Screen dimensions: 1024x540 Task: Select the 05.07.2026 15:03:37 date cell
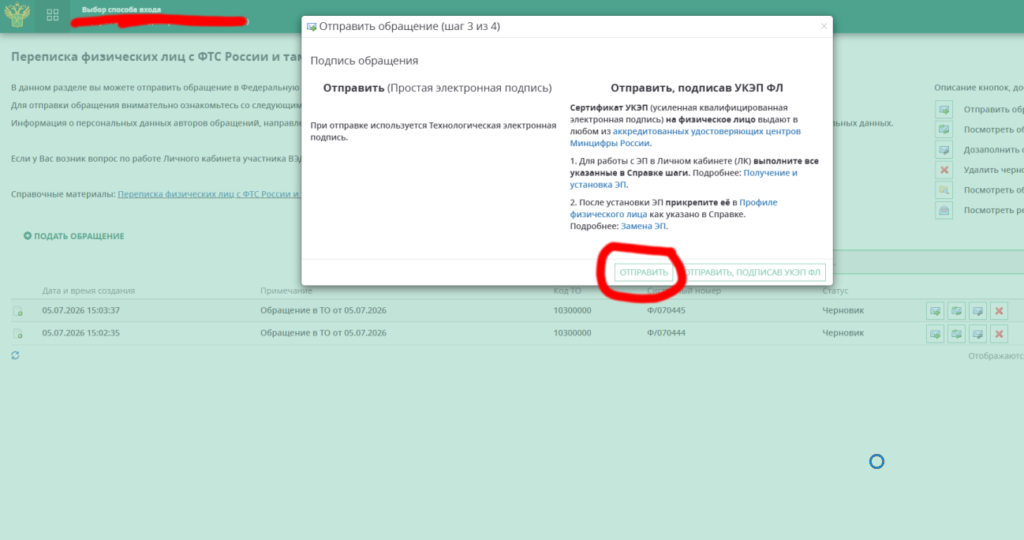pyautogui.click(x=81, y=310)
